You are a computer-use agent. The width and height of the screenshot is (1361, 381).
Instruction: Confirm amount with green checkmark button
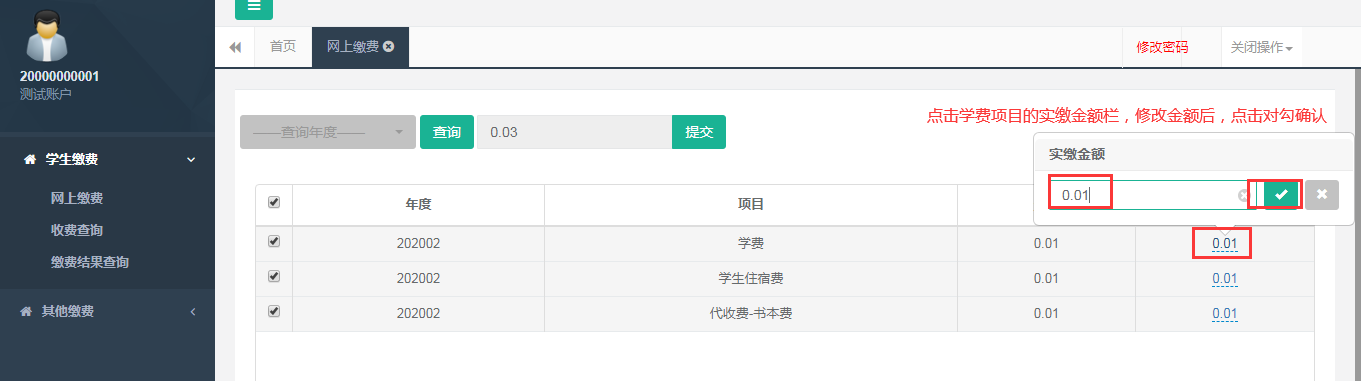[x=1281, y=194]
